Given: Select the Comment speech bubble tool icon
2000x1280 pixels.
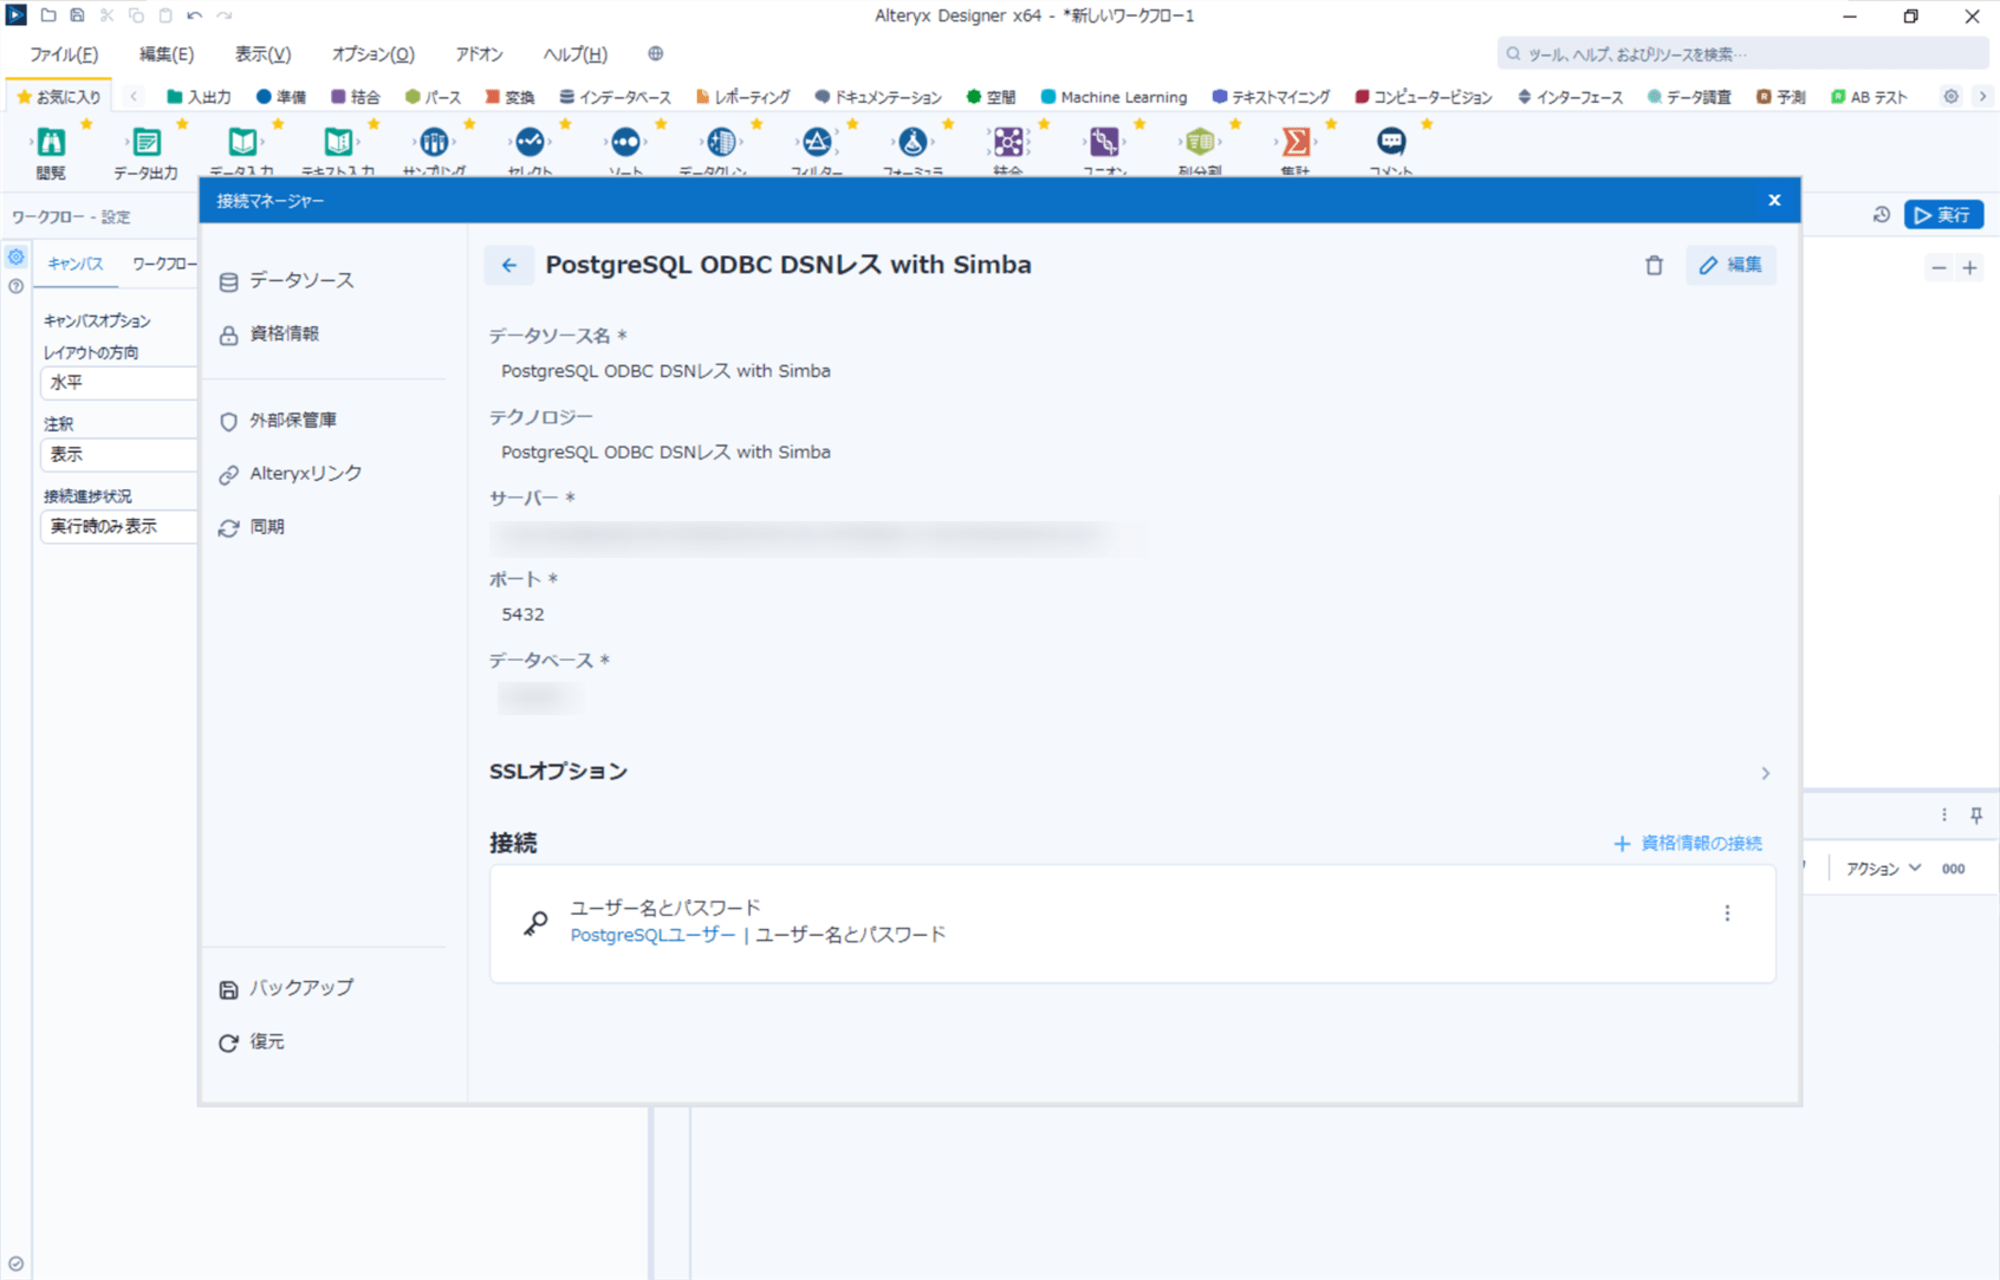Looking at the screenshot, I should tap(1391, 142).
